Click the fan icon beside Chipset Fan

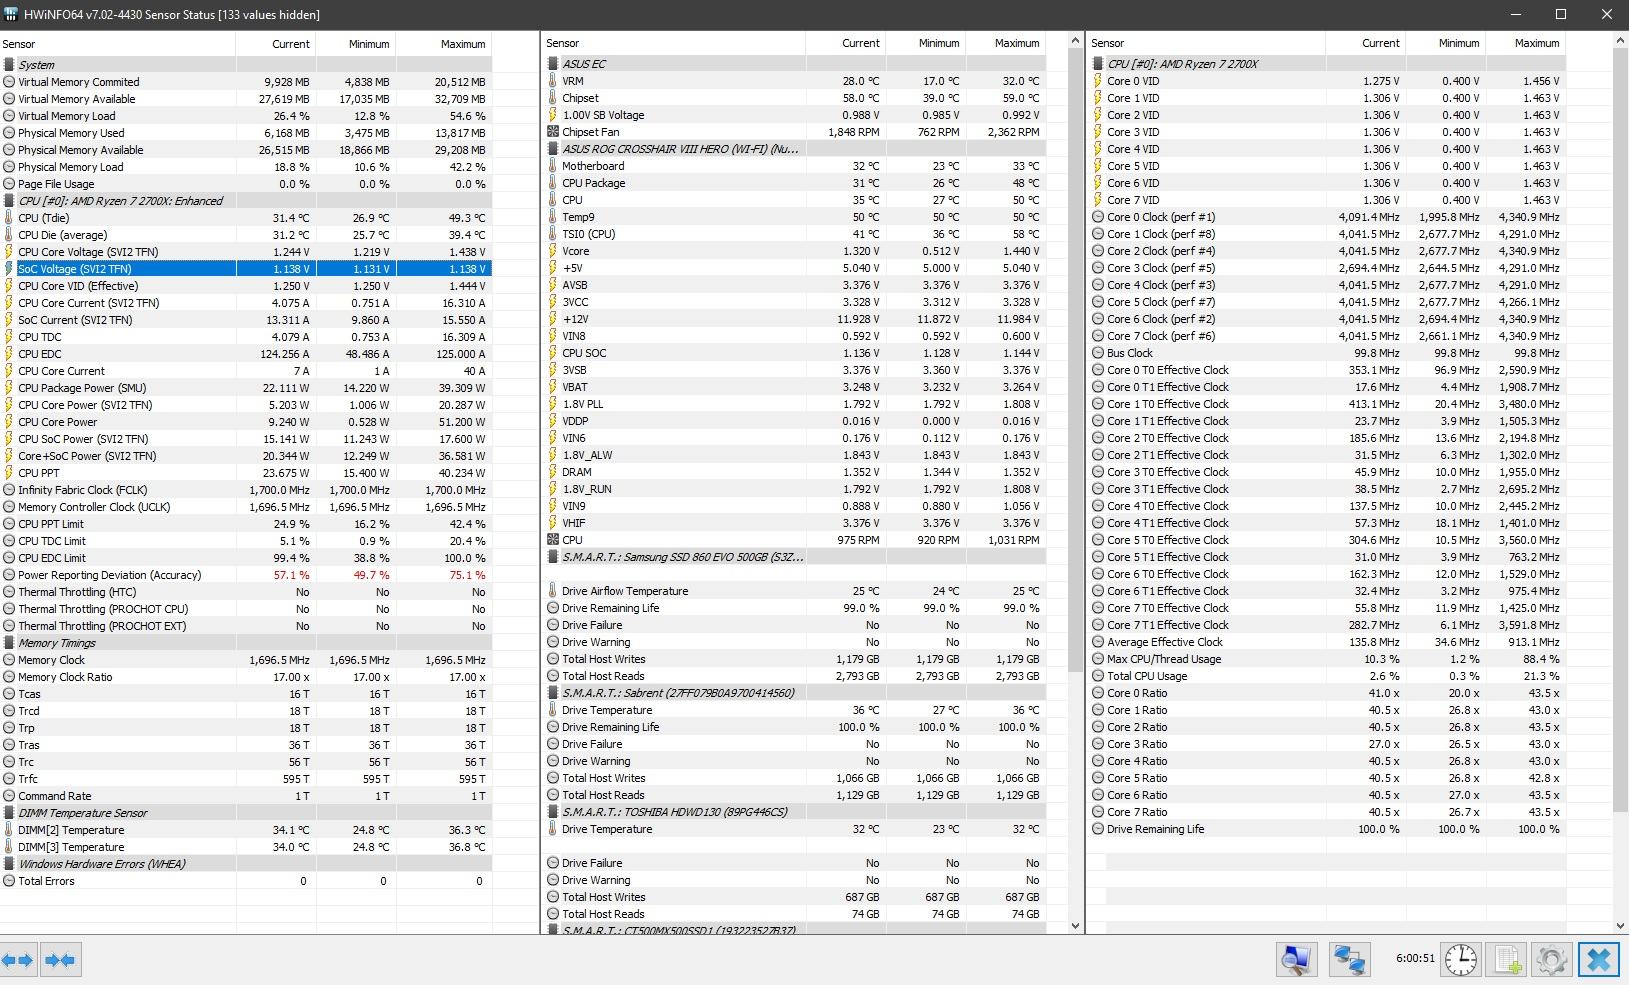[553, 132]
